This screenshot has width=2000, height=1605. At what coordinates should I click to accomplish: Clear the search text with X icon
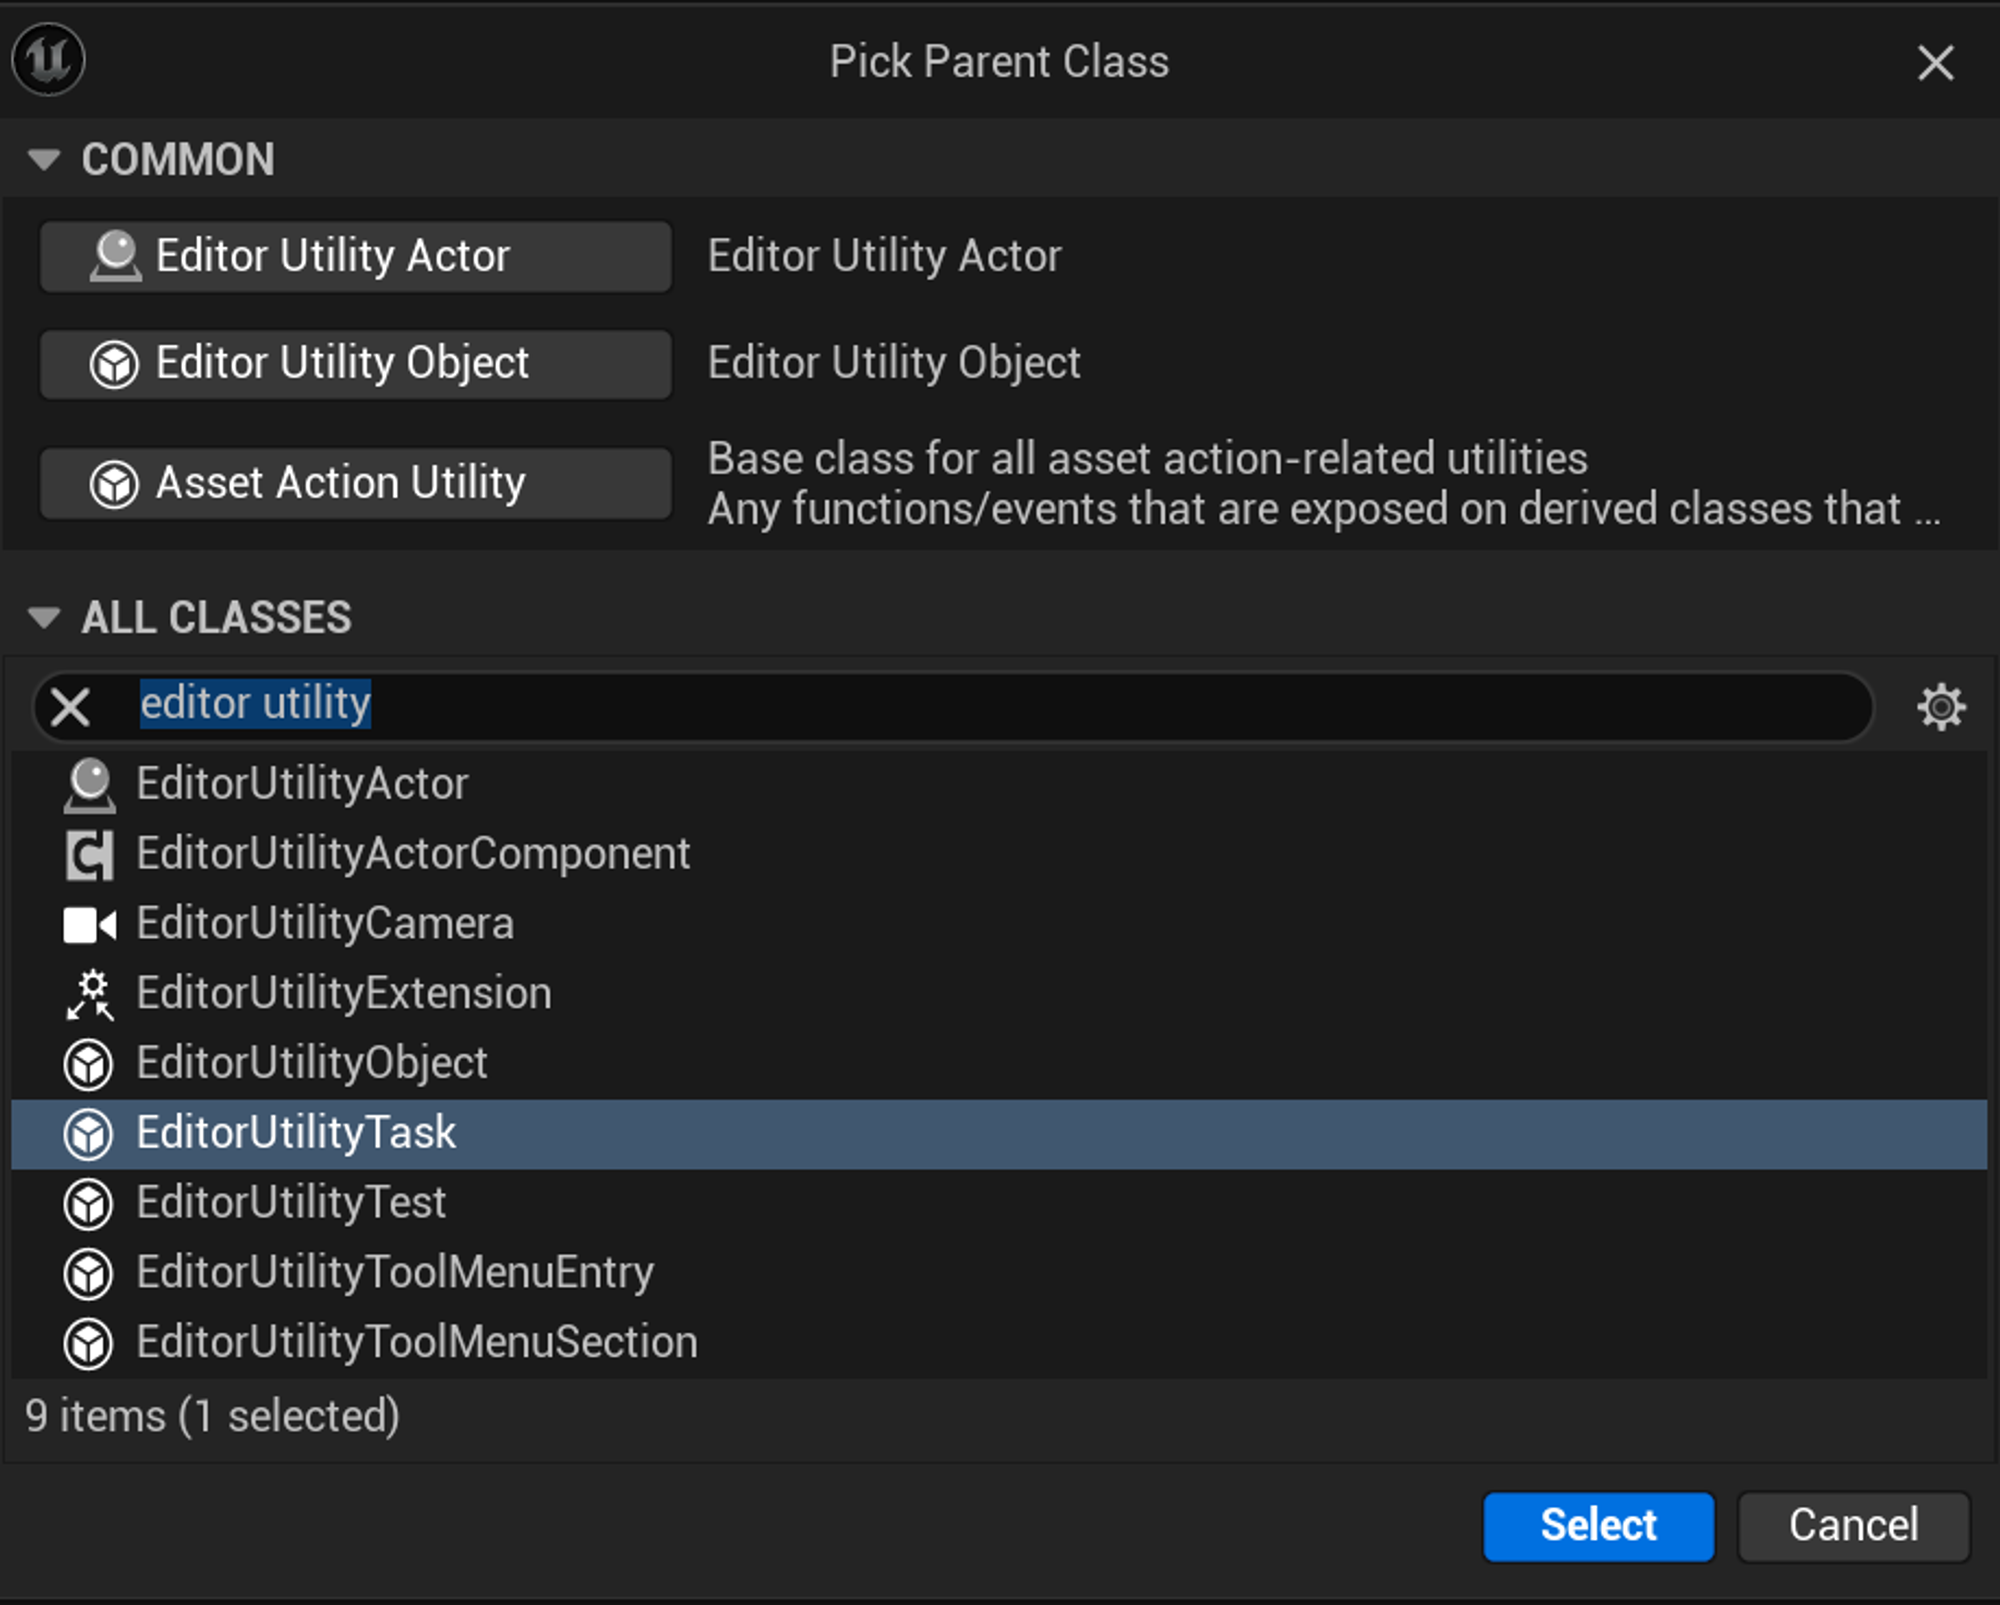(x=70, y=707)
